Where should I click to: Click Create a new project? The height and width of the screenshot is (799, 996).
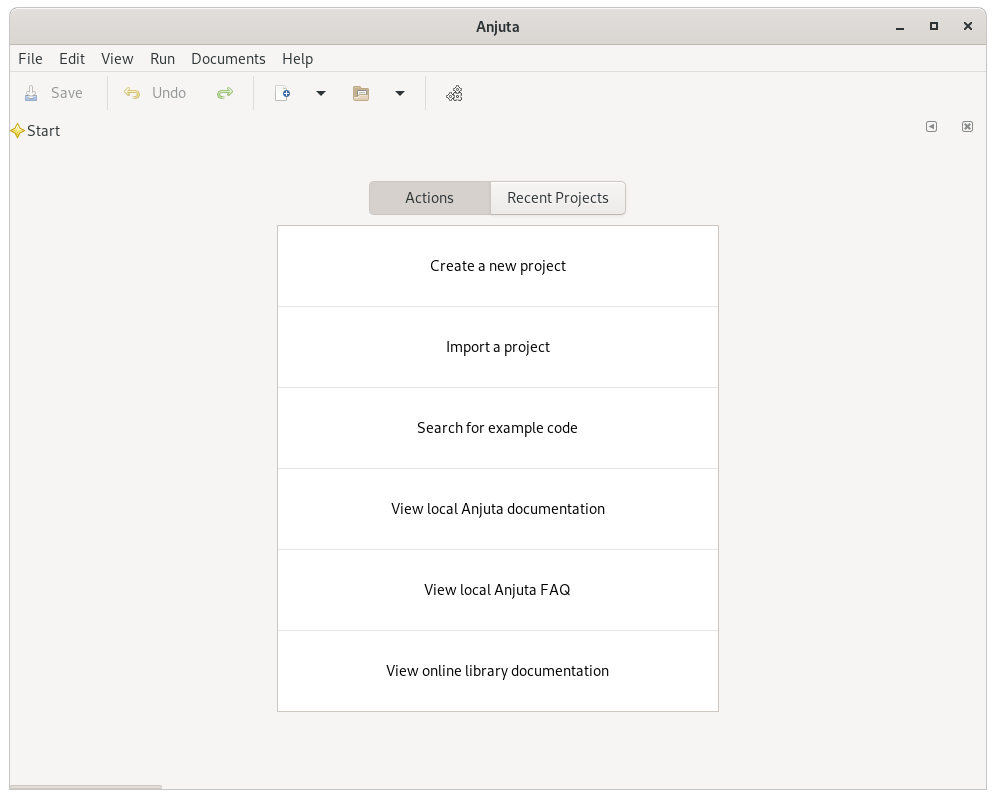point(498,266)
